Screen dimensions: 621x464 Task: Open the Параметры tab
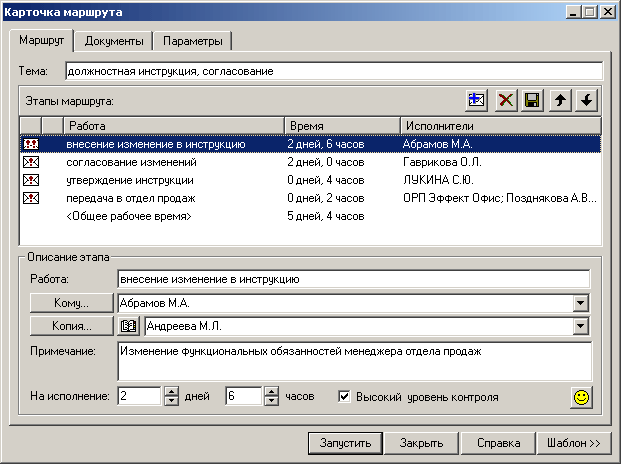pos(193,41)
